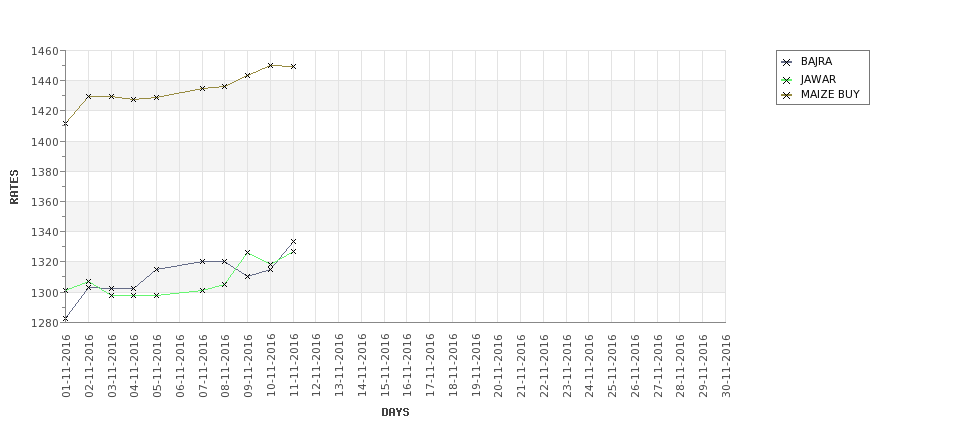Click the 06-11-2016 date label
Screen dimensions: 975x429
click(x=180, y=366)
